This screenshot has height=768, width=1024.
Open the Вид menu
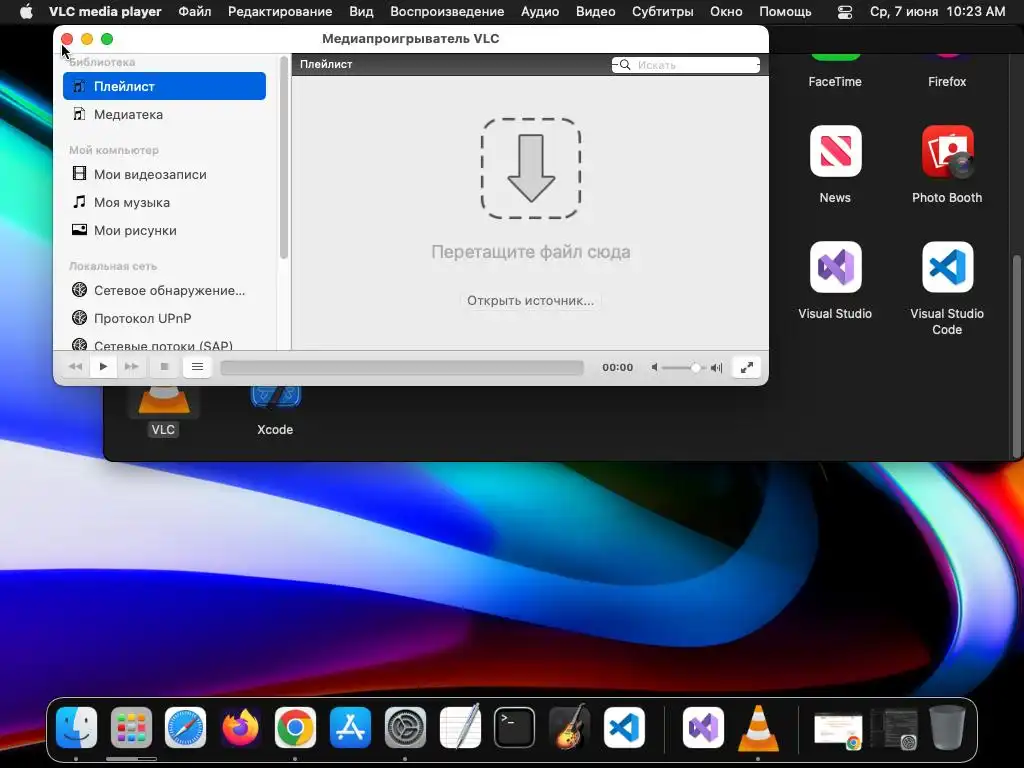click(361, 12)
